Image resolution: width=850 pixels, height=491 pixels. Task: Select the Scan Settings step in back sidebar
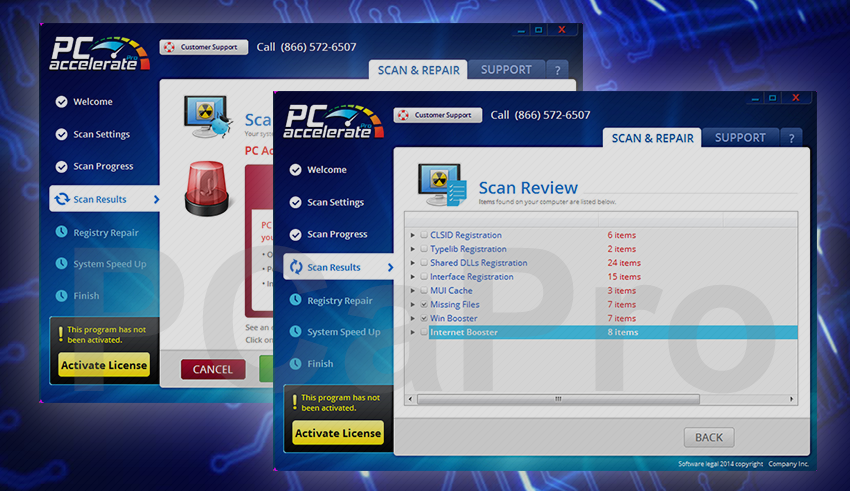pos(102,134)
